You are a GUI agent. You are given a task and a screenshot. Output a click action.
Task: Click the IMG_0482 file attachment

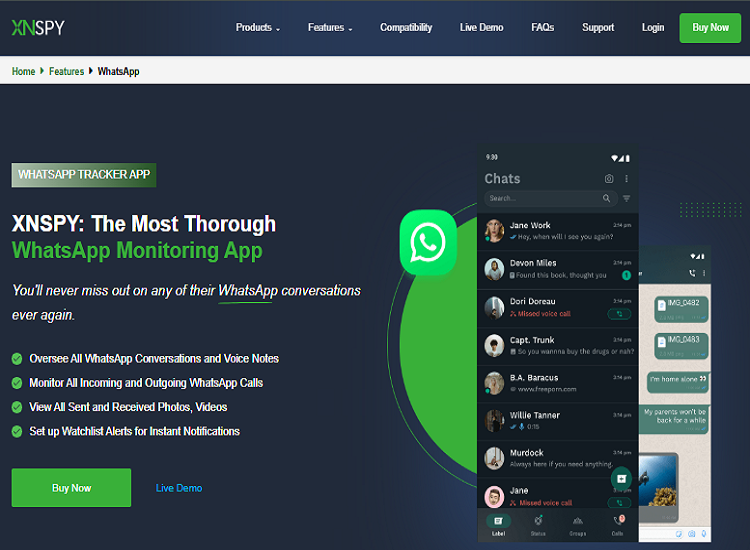pyautogui.click(x=681, y=310)
